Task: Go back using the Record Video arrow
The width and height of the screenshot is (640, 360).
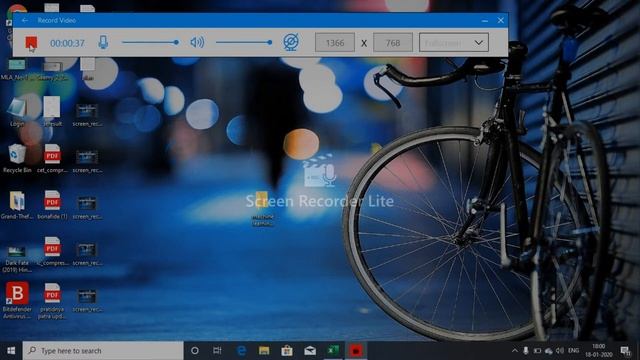Action: coord(25,20)
